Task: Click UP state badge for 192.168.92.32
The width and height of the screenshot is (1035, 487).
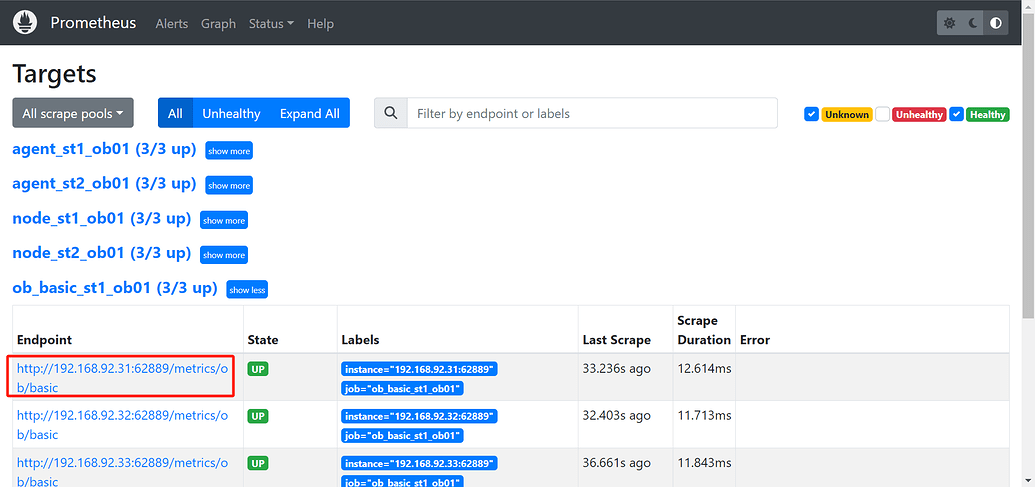Action: coord(258,416)
